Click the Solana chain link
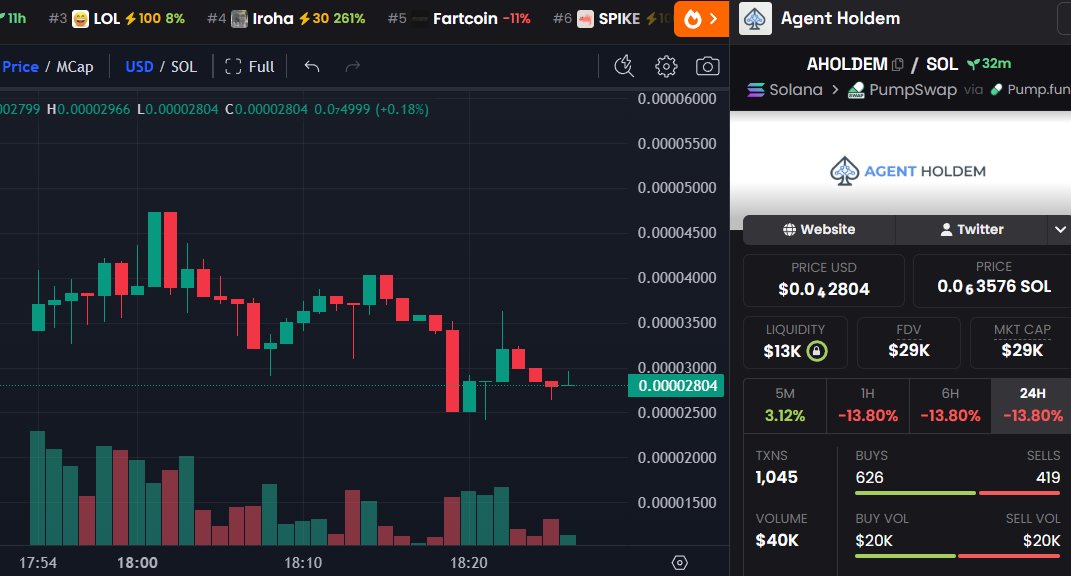Viewport: 1071px width, 576px height. [x=785, y=90]
